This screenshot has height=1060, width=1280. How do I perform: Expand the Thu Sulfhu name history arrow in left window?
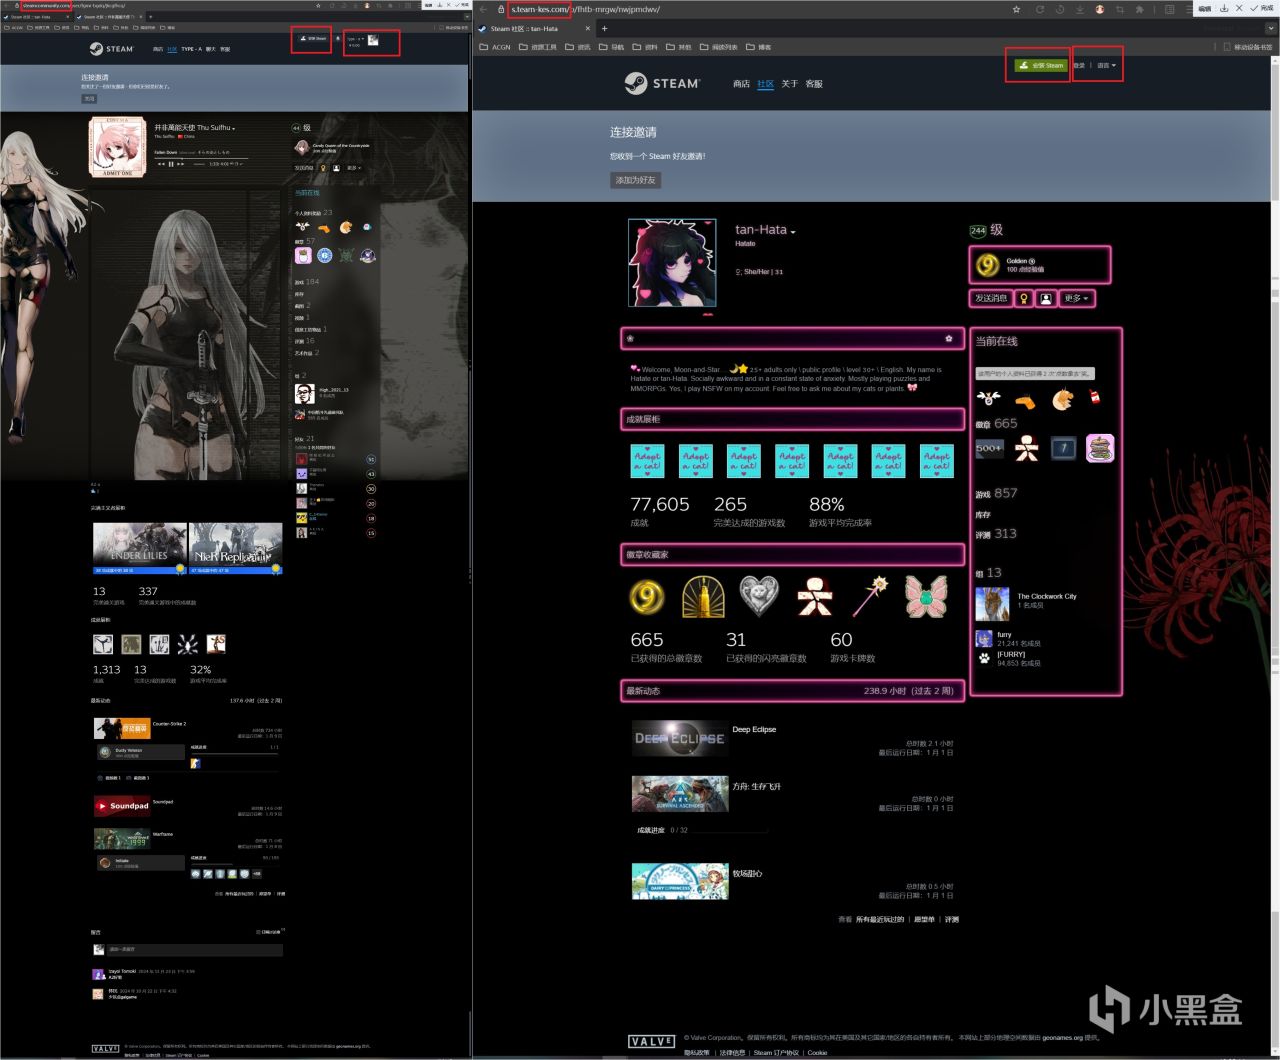[234, 129]
